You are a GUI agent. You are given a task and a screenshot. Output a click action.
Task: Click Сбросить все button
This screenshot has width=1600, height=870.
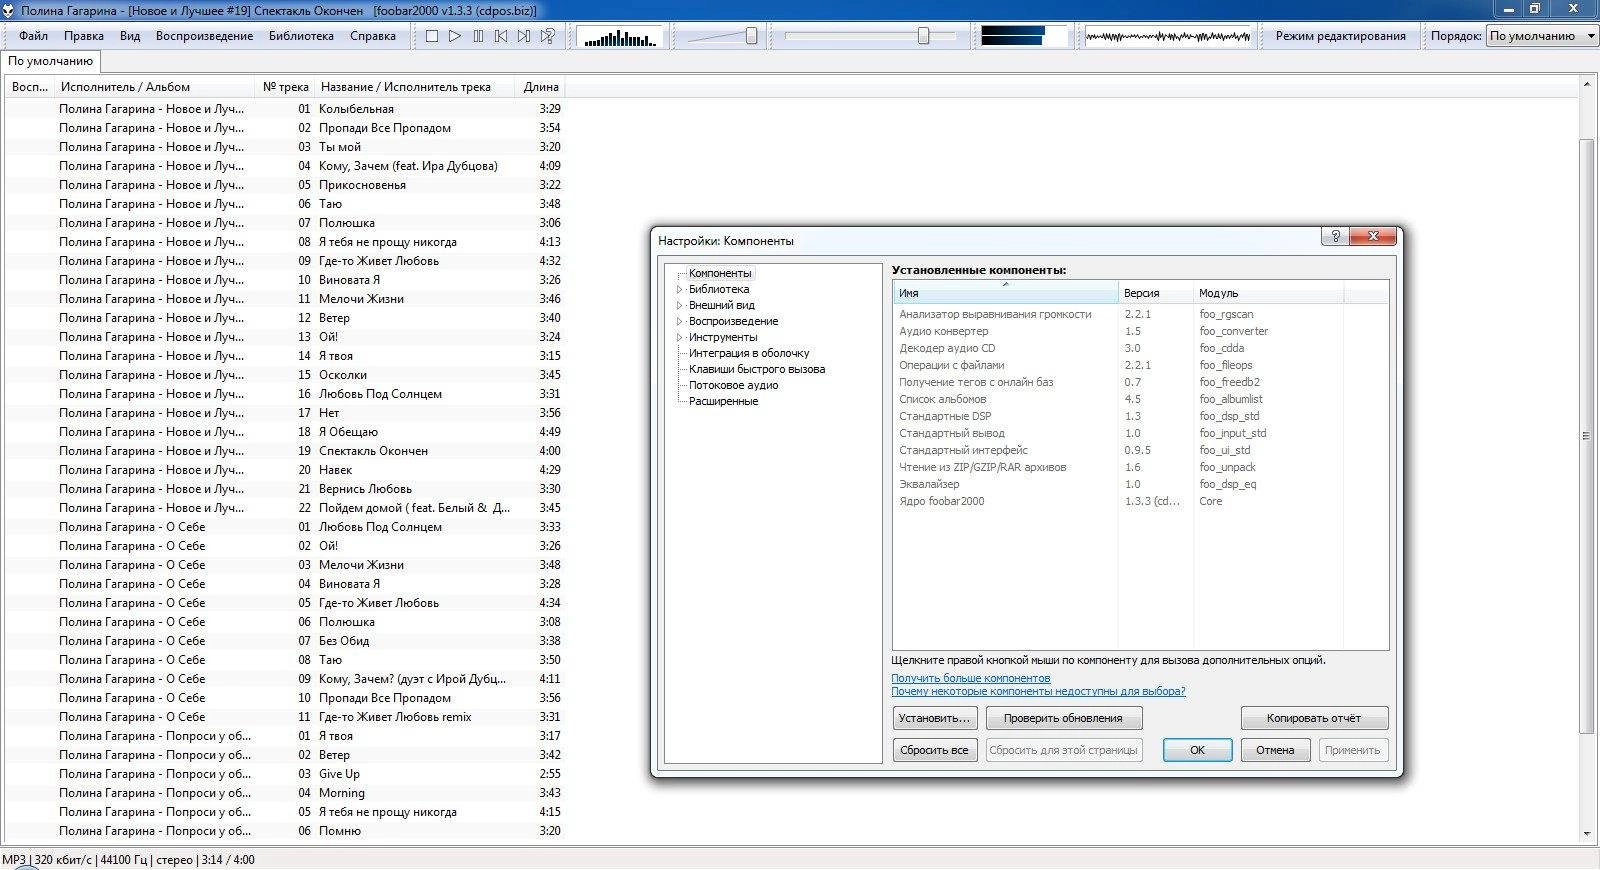point(934,750)
